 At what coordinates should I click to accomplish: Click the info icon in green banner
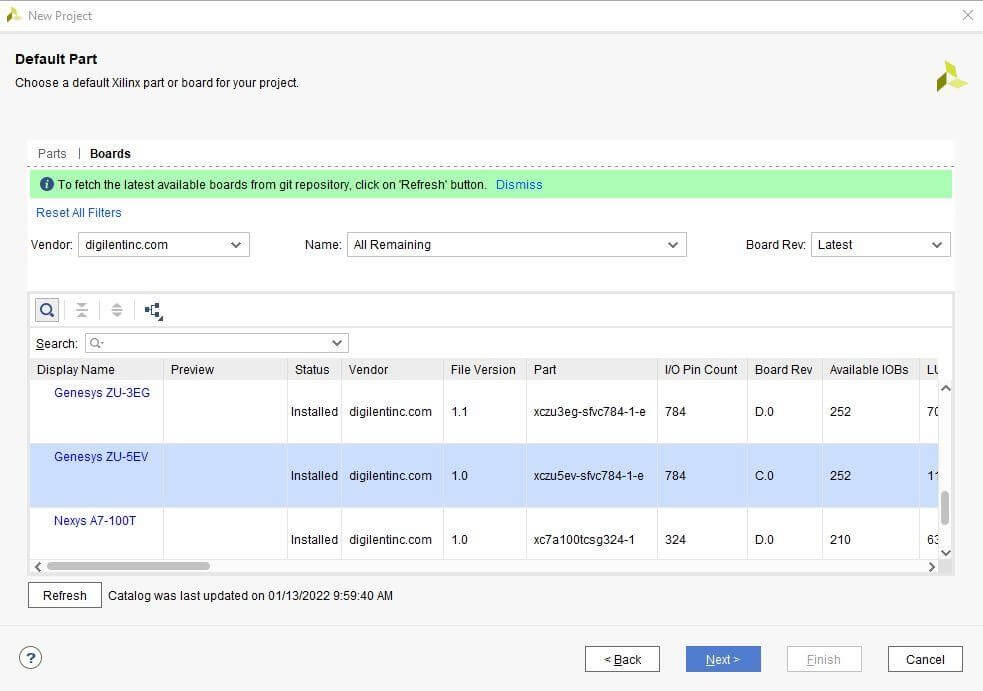point(46,185)
